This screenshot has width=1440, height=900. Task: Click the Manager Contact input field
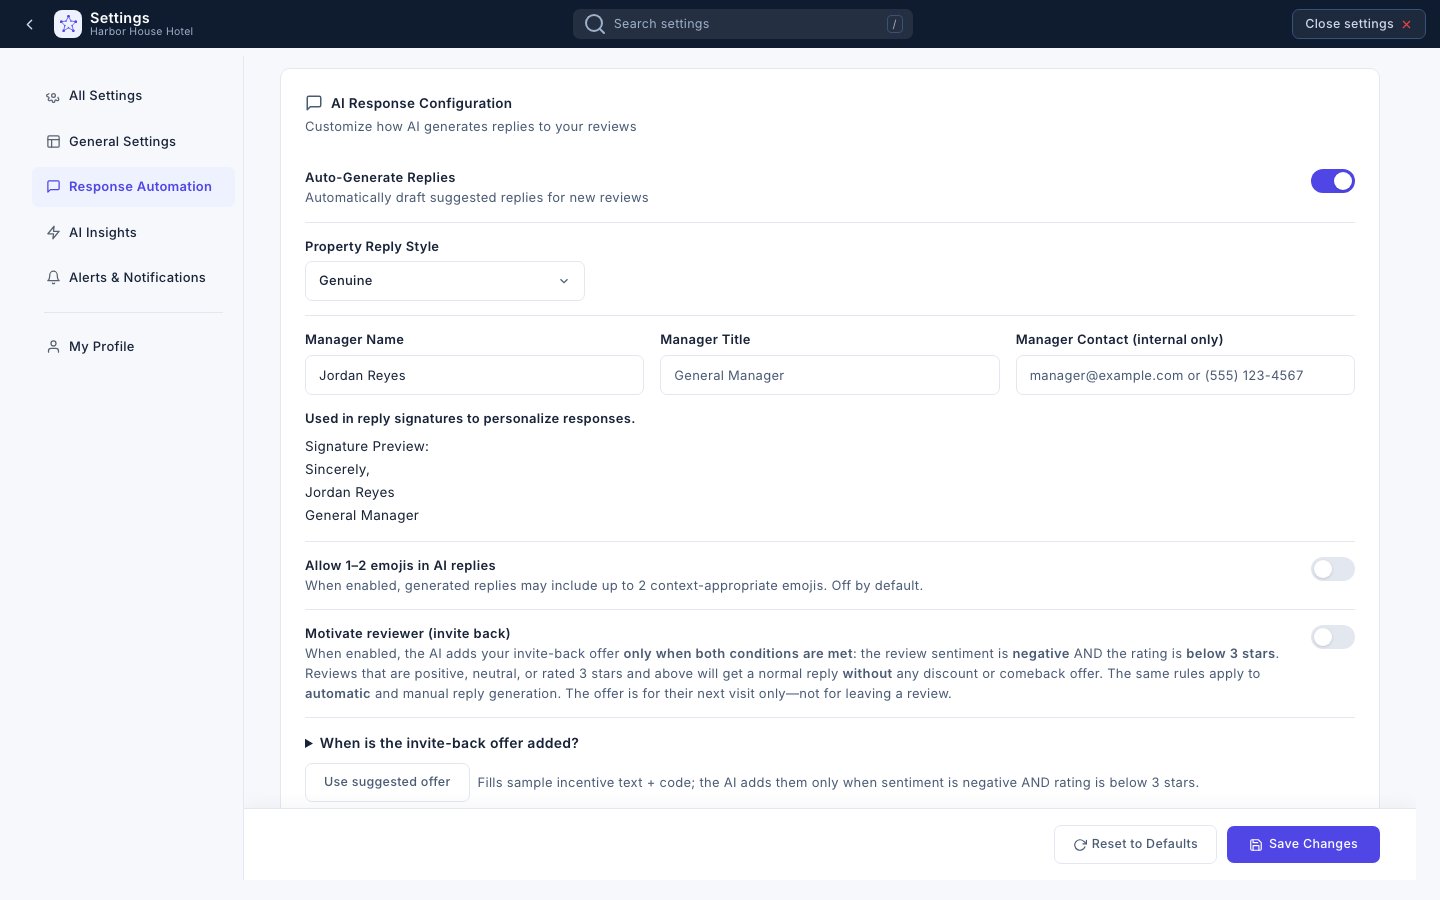pyautogui.click(x=1185, y=375)
